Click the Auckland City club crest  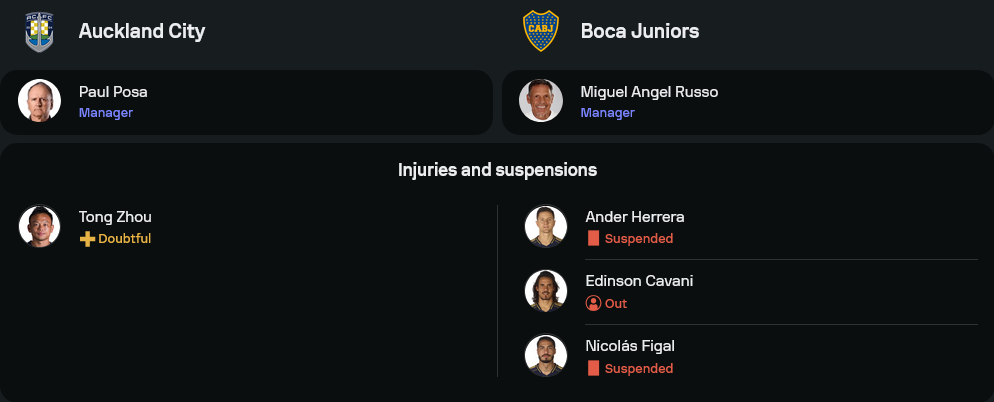coord(39,31)
